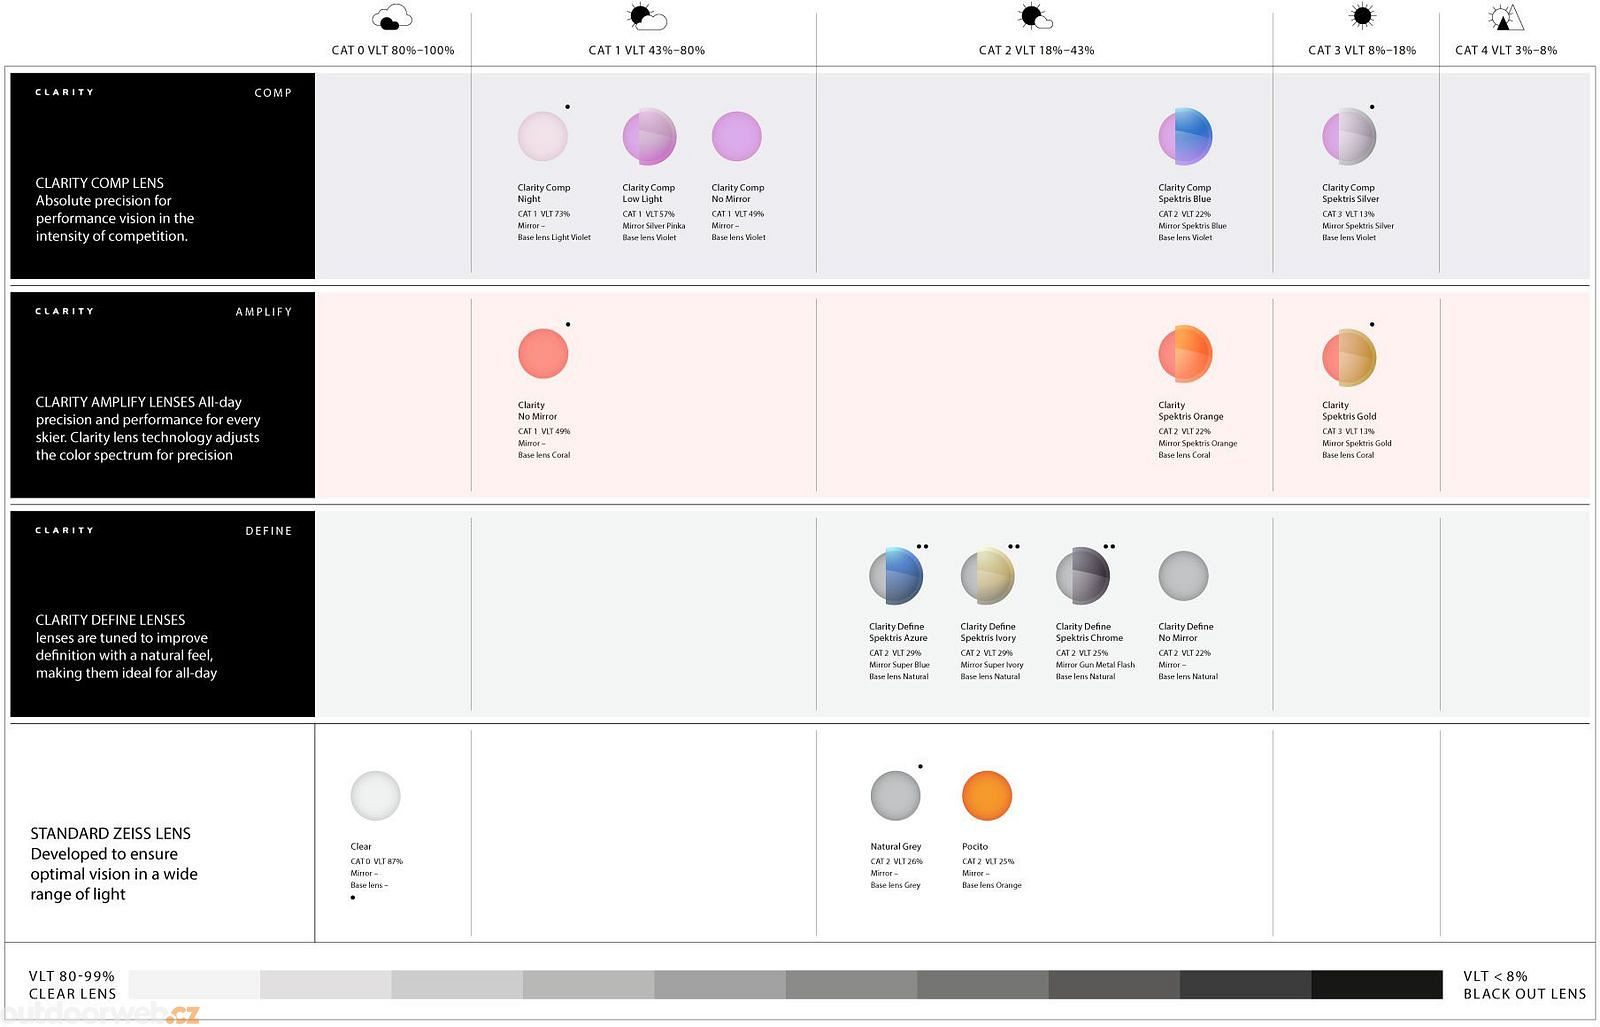Pick the Clarity Comp Low Light lens
1600x1027 pixels.
(649, 137)
